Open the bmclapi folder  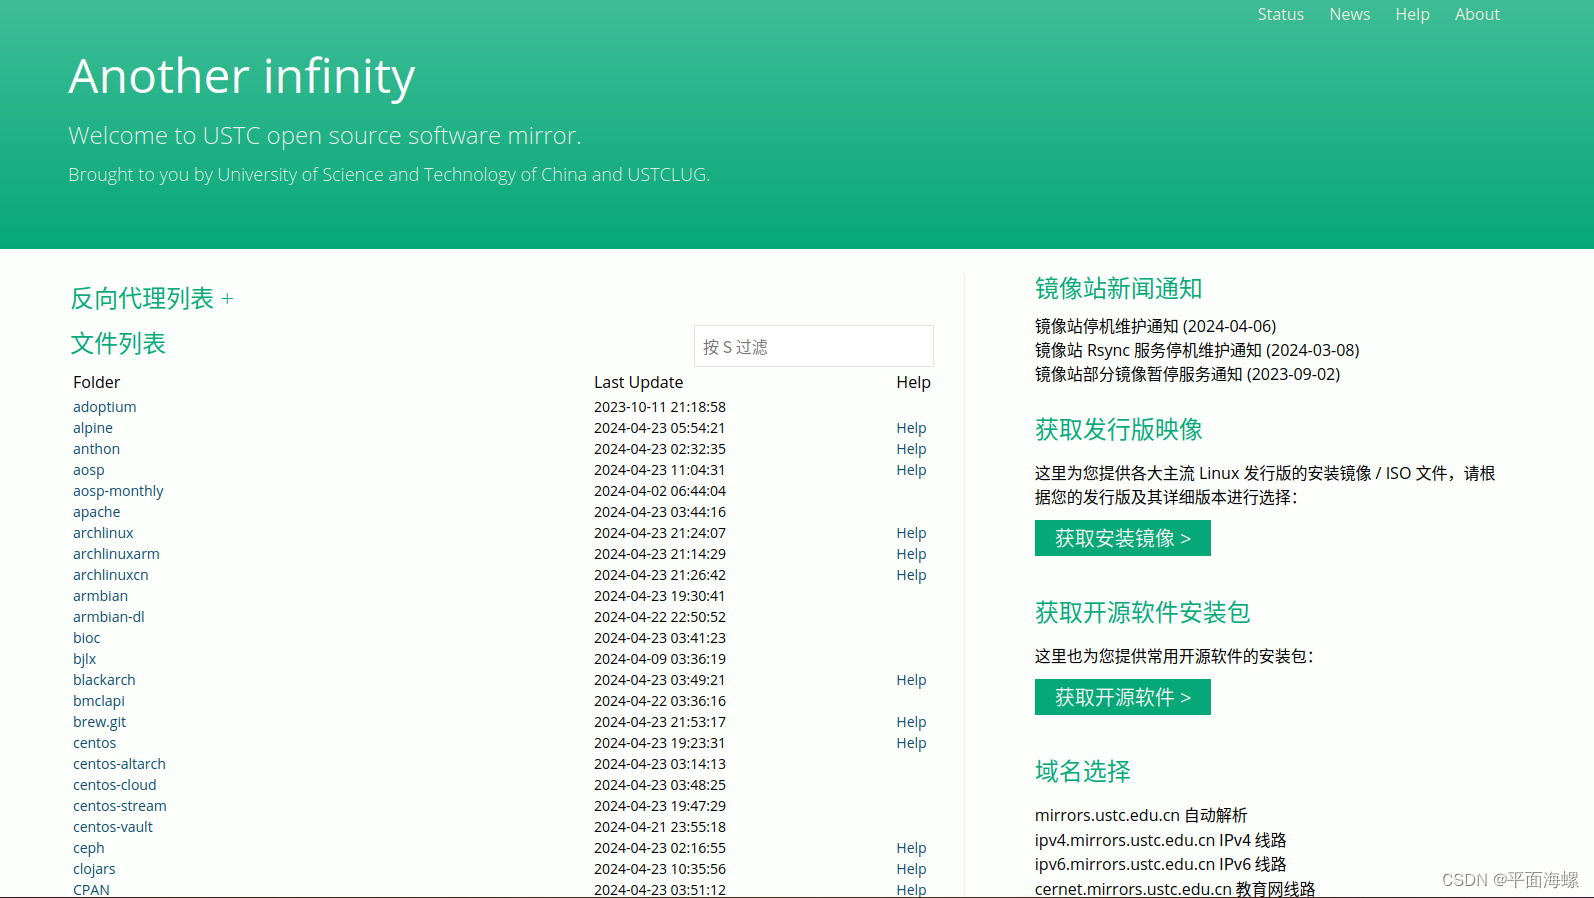tap(98, 701)
